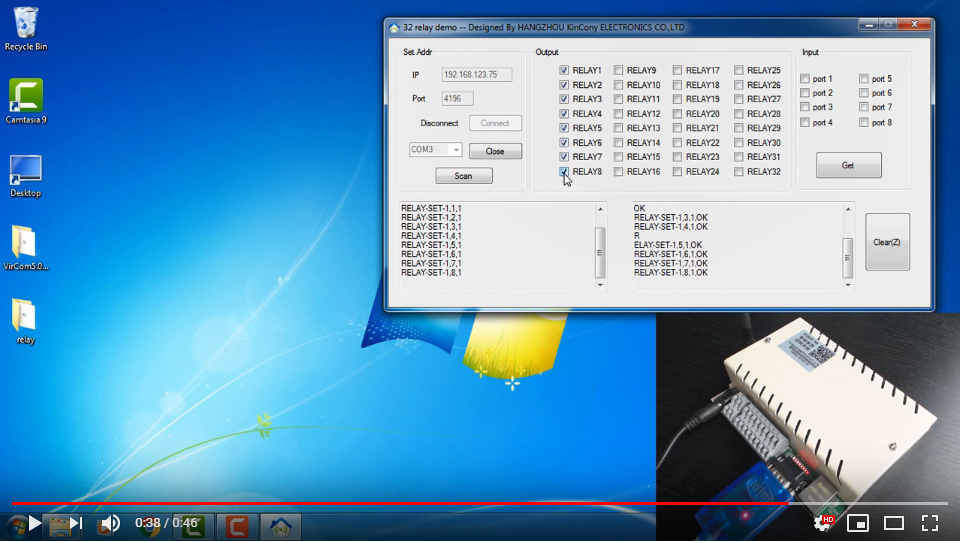
Task: Mute the video with the speaker icon
Action: tap(110, 523)
